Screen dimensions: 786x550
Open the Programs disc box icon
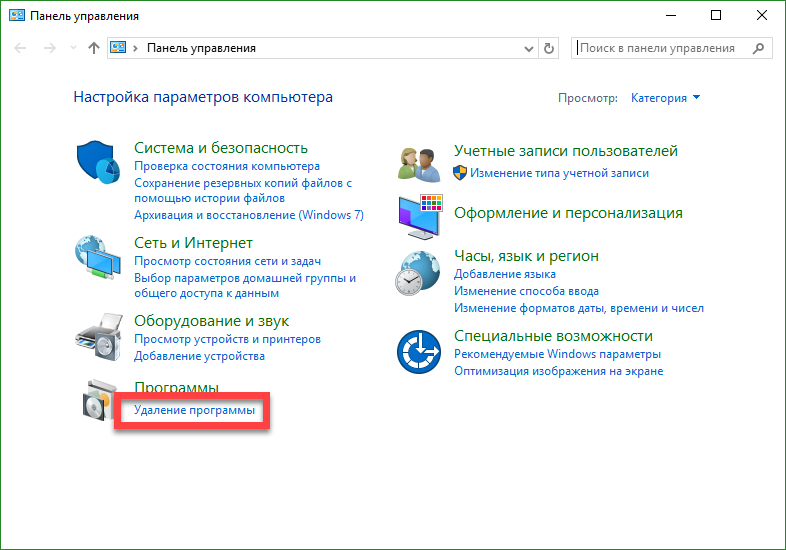(98, 402)
